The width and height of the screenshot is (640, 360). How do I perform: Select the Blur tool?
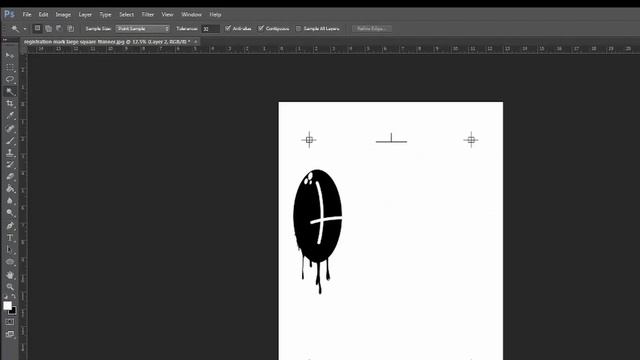point(10,201)
